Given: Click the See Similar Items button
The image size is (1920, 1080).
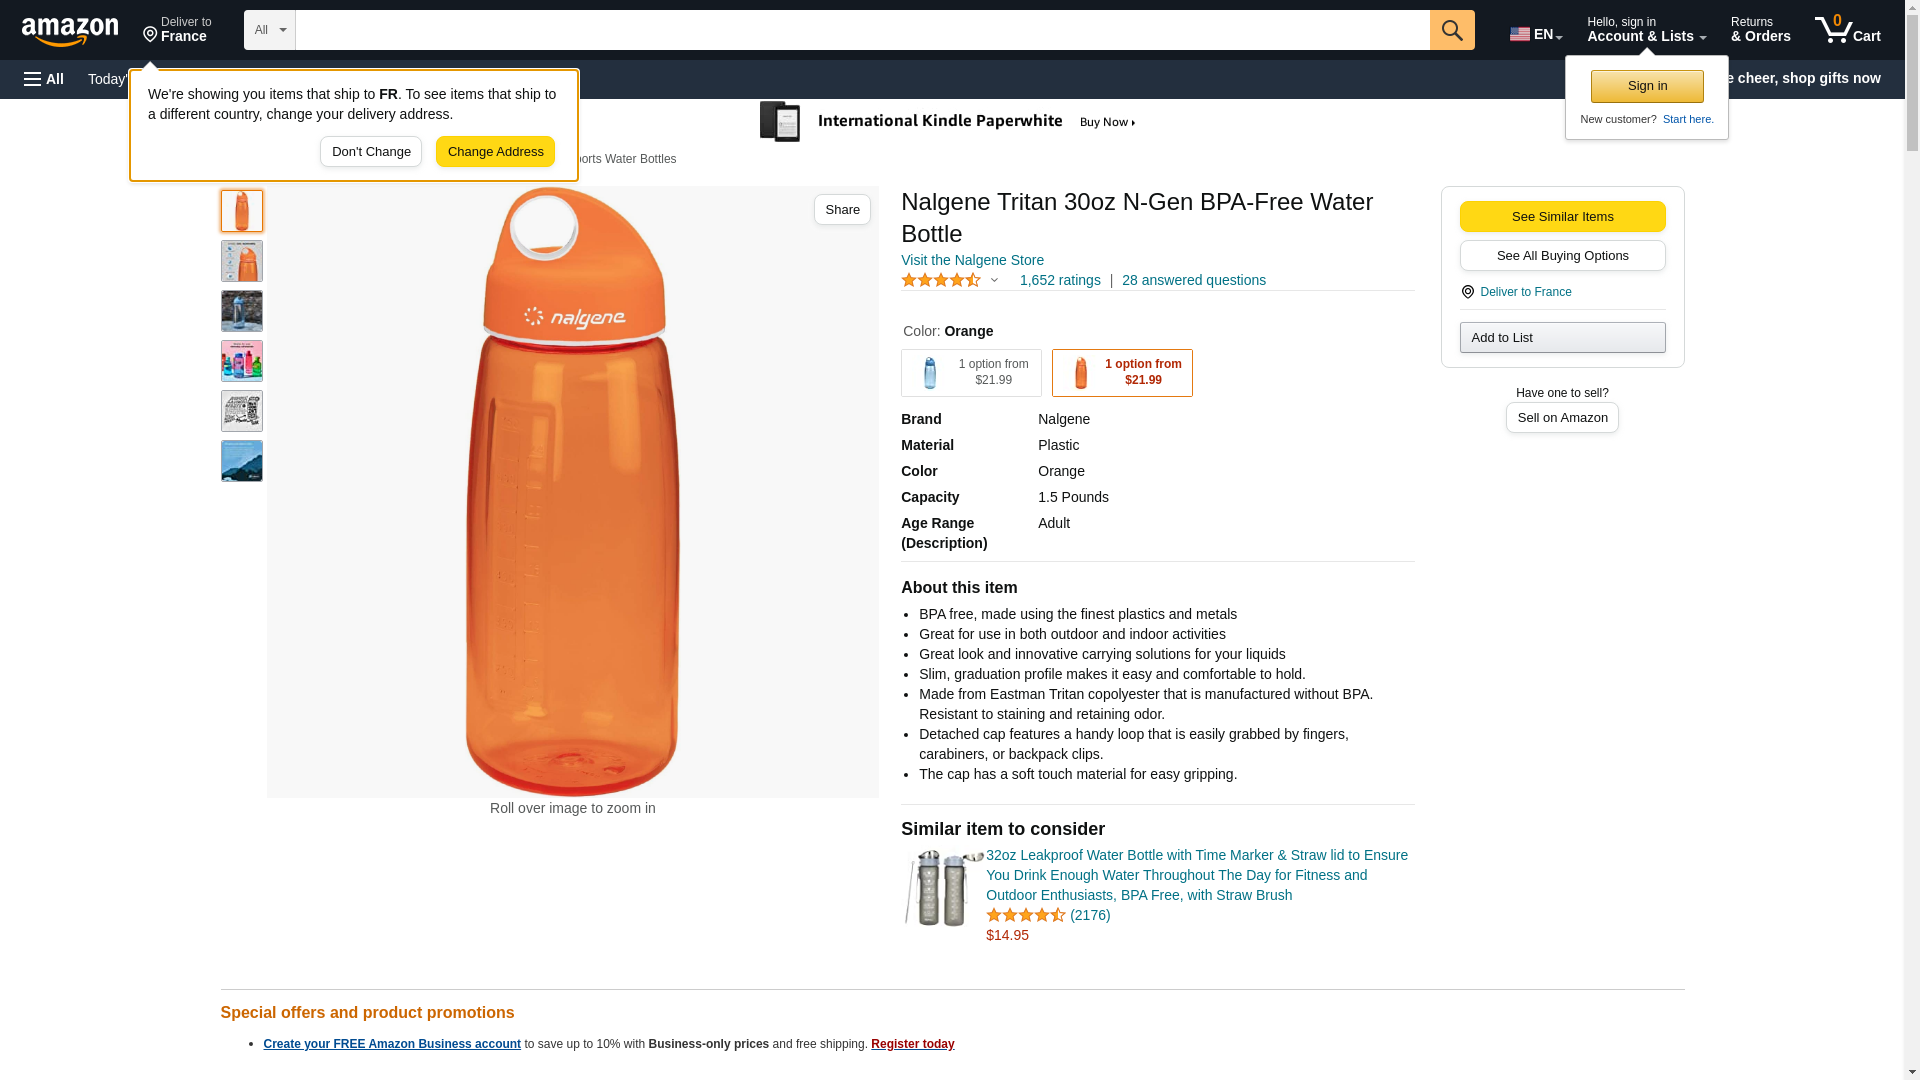Looking at the screenshot, I should pyautogui.click(x=1561, y=217).
